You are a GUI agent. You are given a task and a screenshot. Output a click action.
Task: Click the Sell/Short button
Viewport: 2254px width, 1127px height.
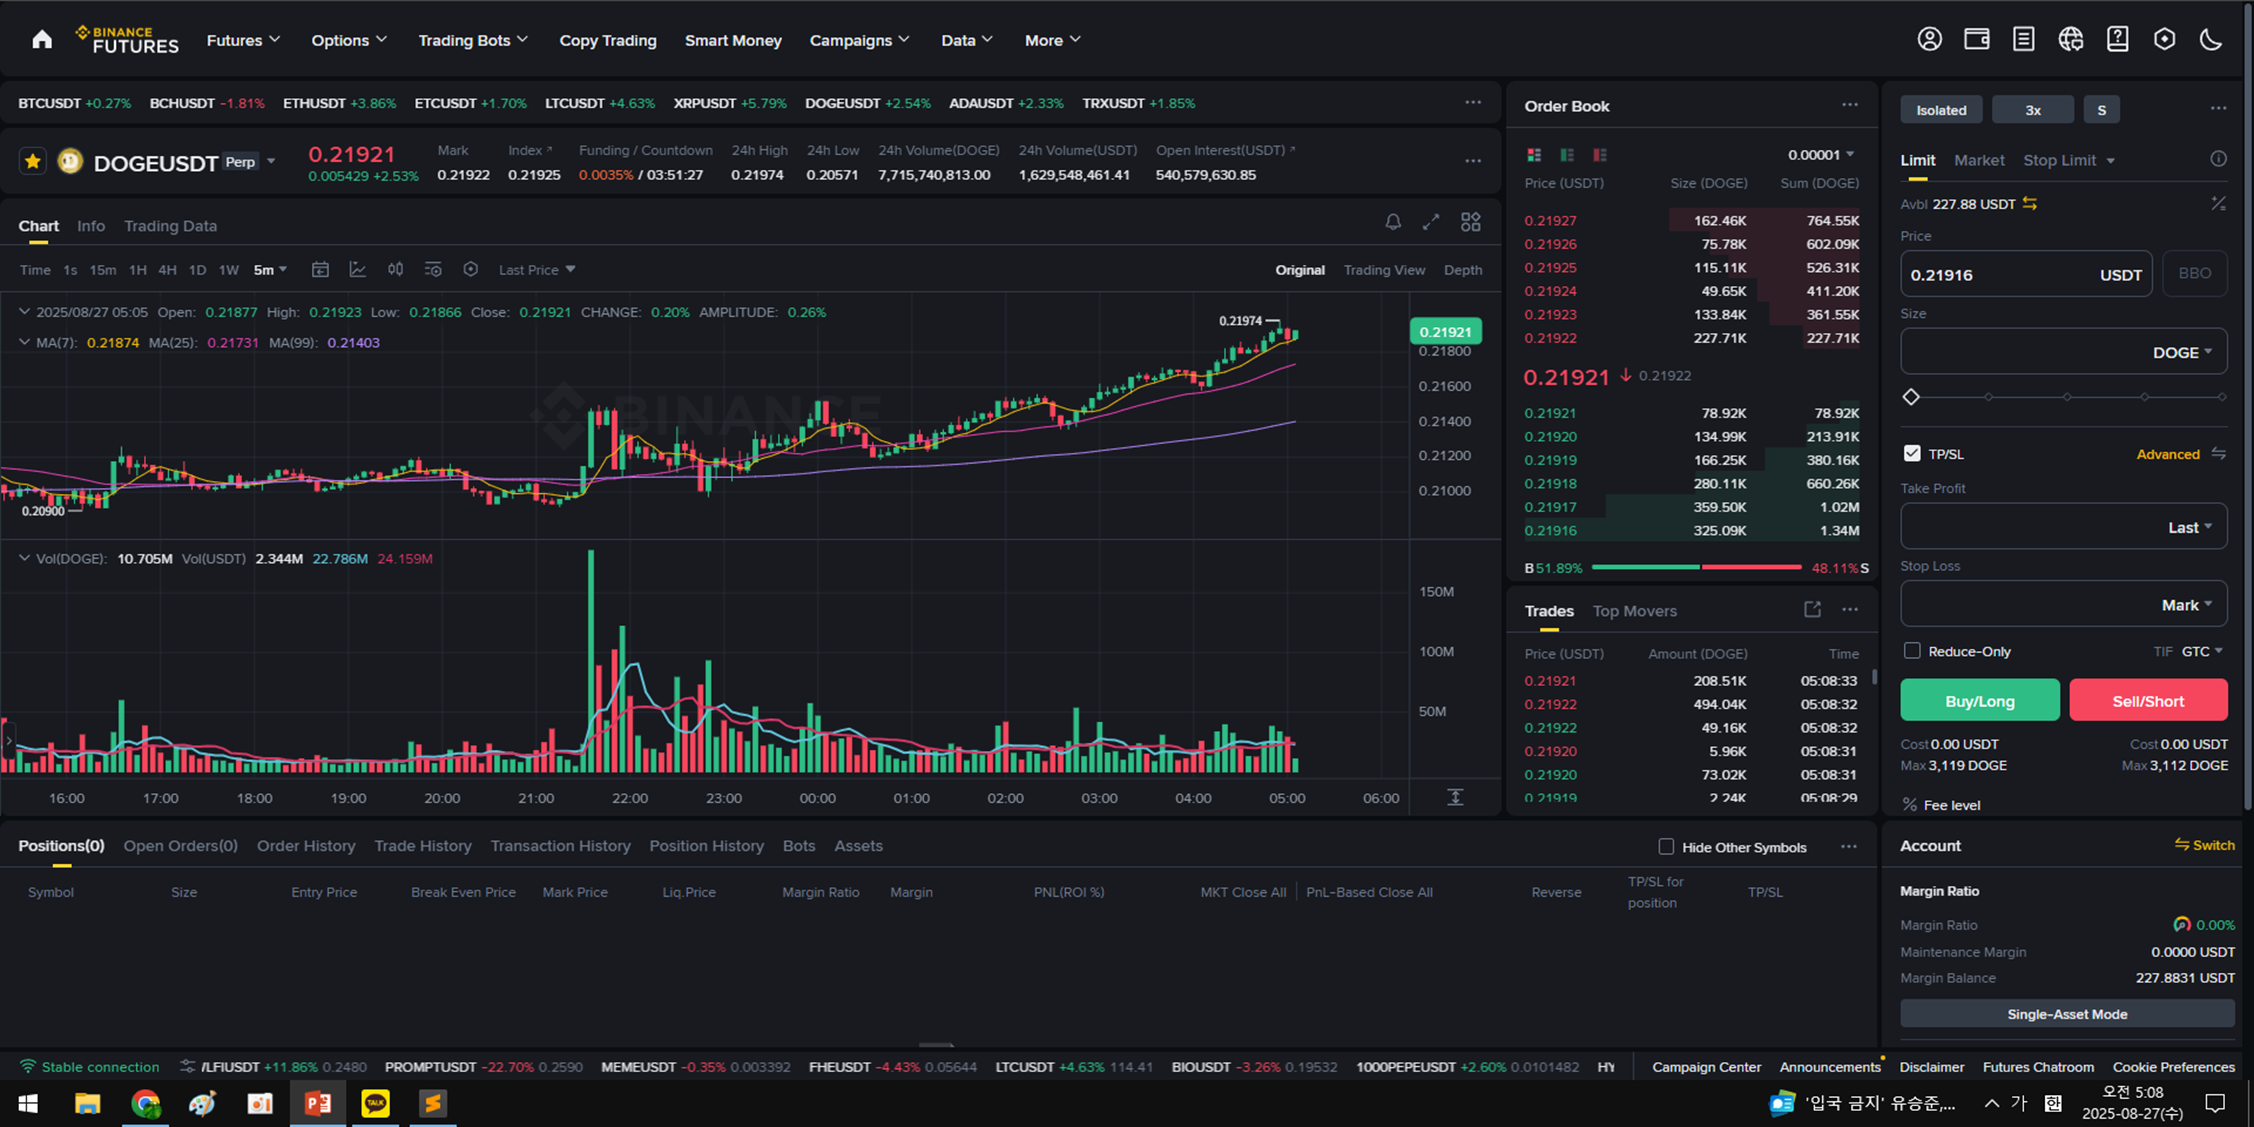tap(2148, 701)
